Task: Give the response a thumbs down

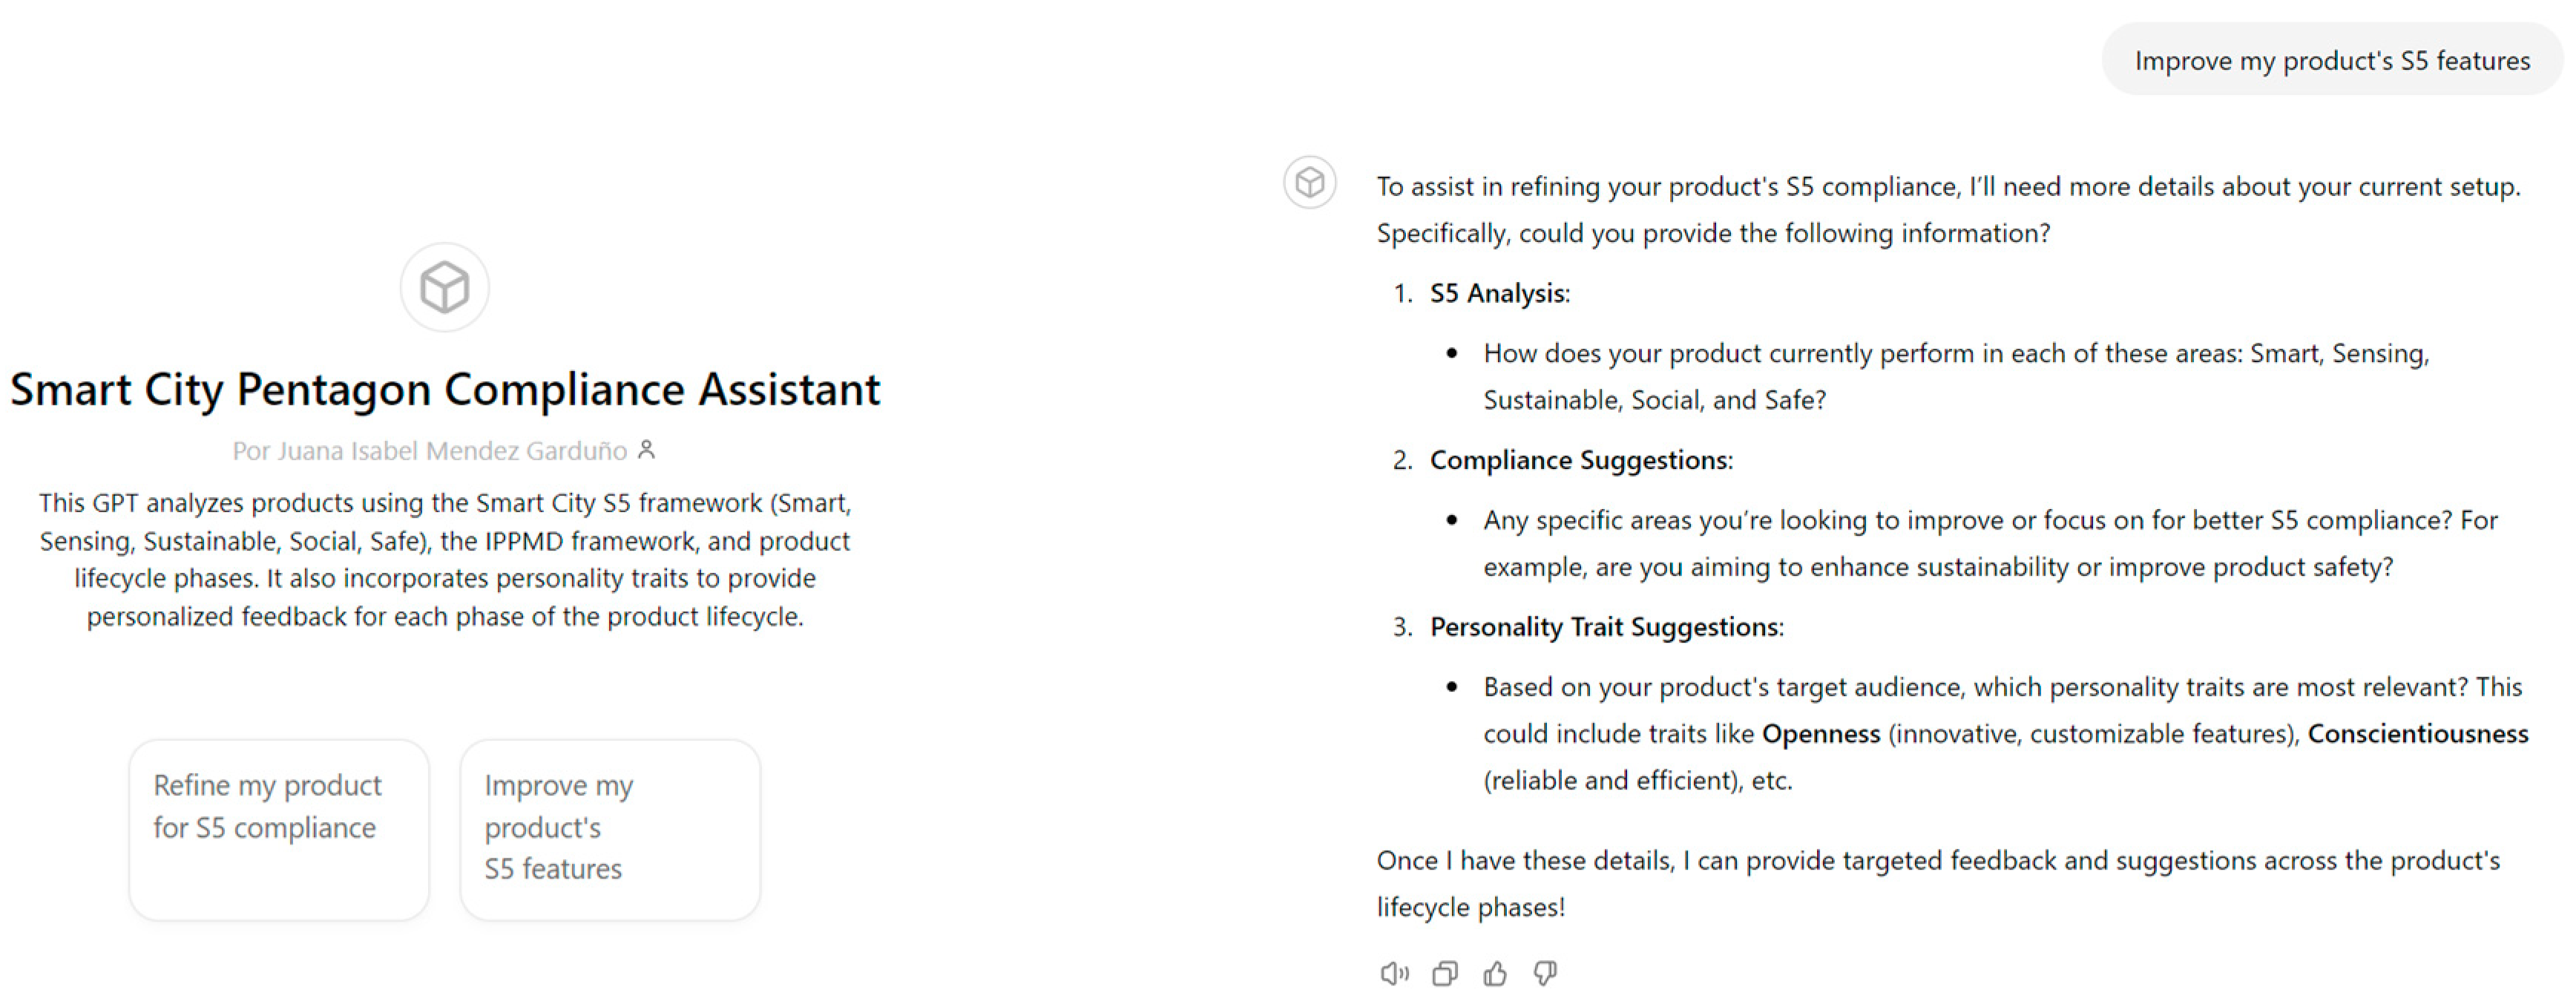Action: coord(1545,973)
